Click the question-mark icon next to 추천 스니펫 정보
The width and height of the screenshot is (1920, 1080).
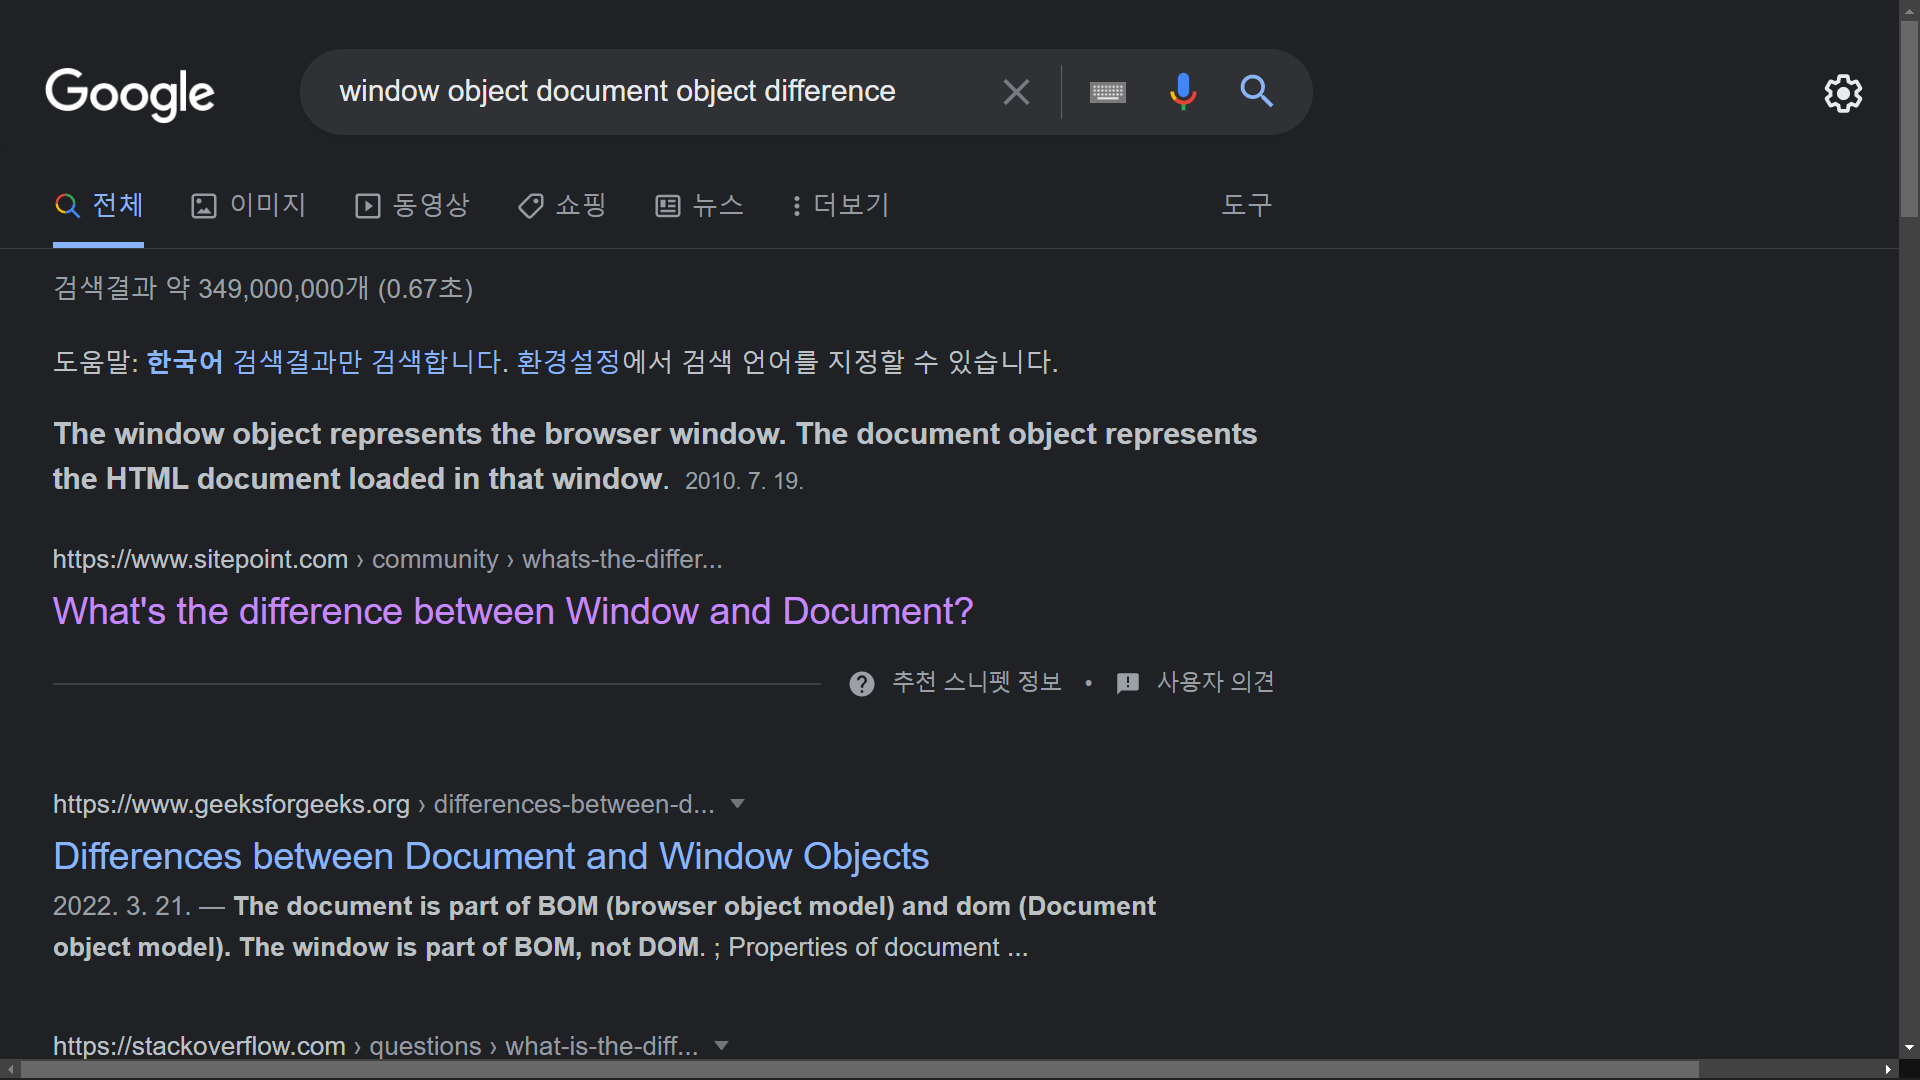(x=861, y=683)
